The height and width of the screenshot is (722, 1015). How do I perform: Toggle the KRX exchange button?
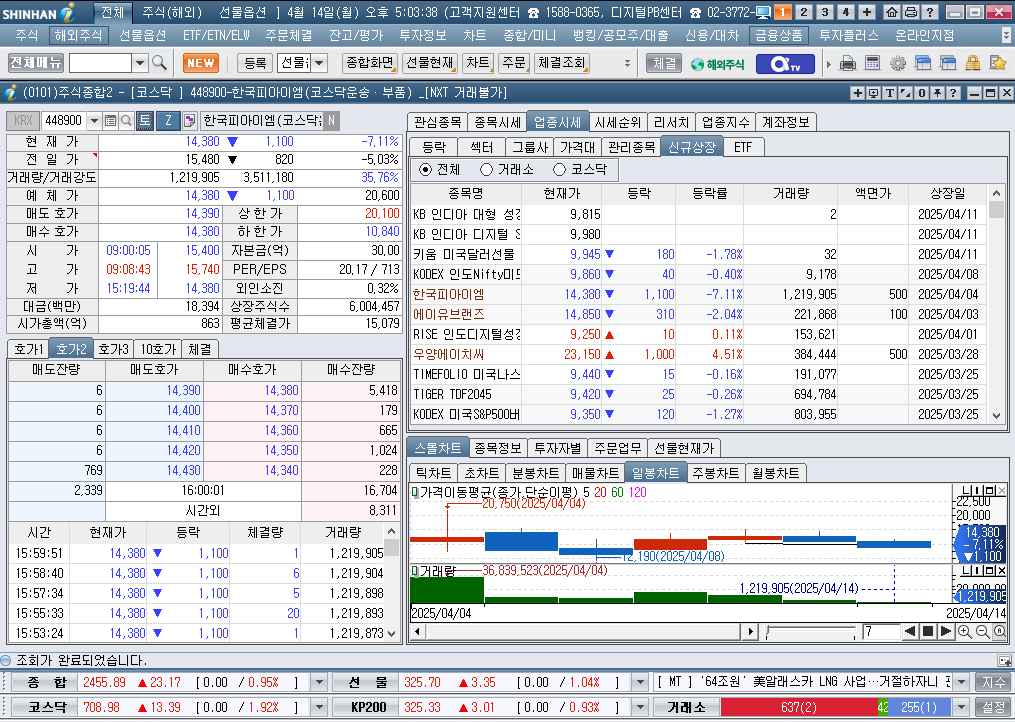(x=23, y=120)
